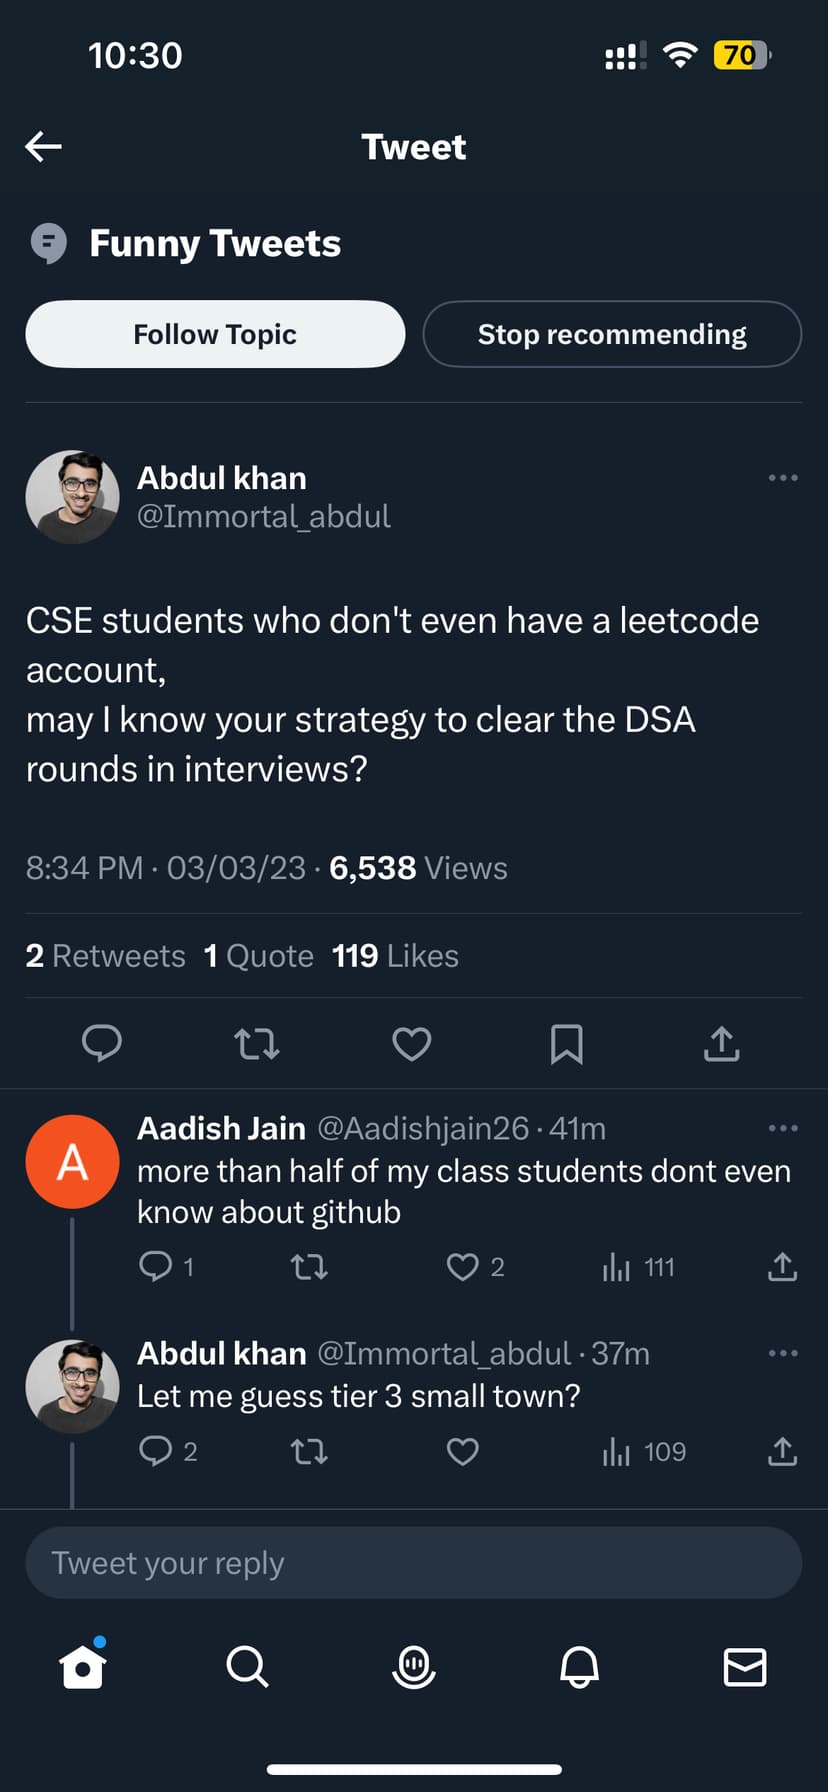Open options for the tier 3 reply

coord(783,1353)
